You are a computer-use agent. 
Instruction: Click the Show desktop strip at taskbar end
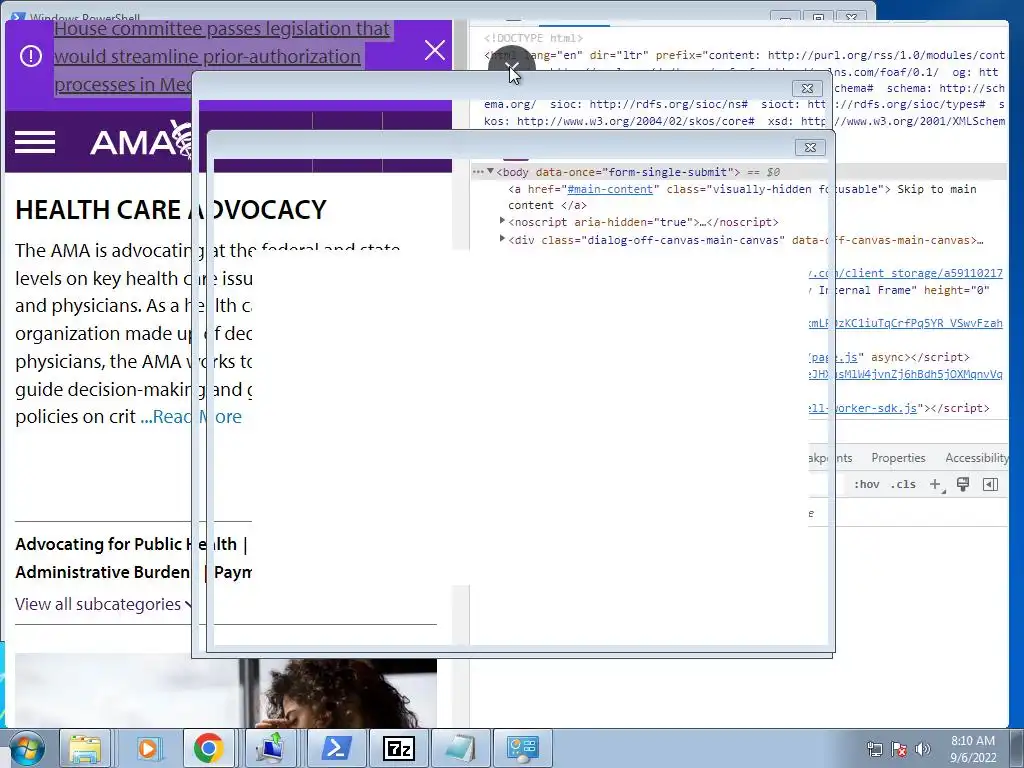point(1017,748)
